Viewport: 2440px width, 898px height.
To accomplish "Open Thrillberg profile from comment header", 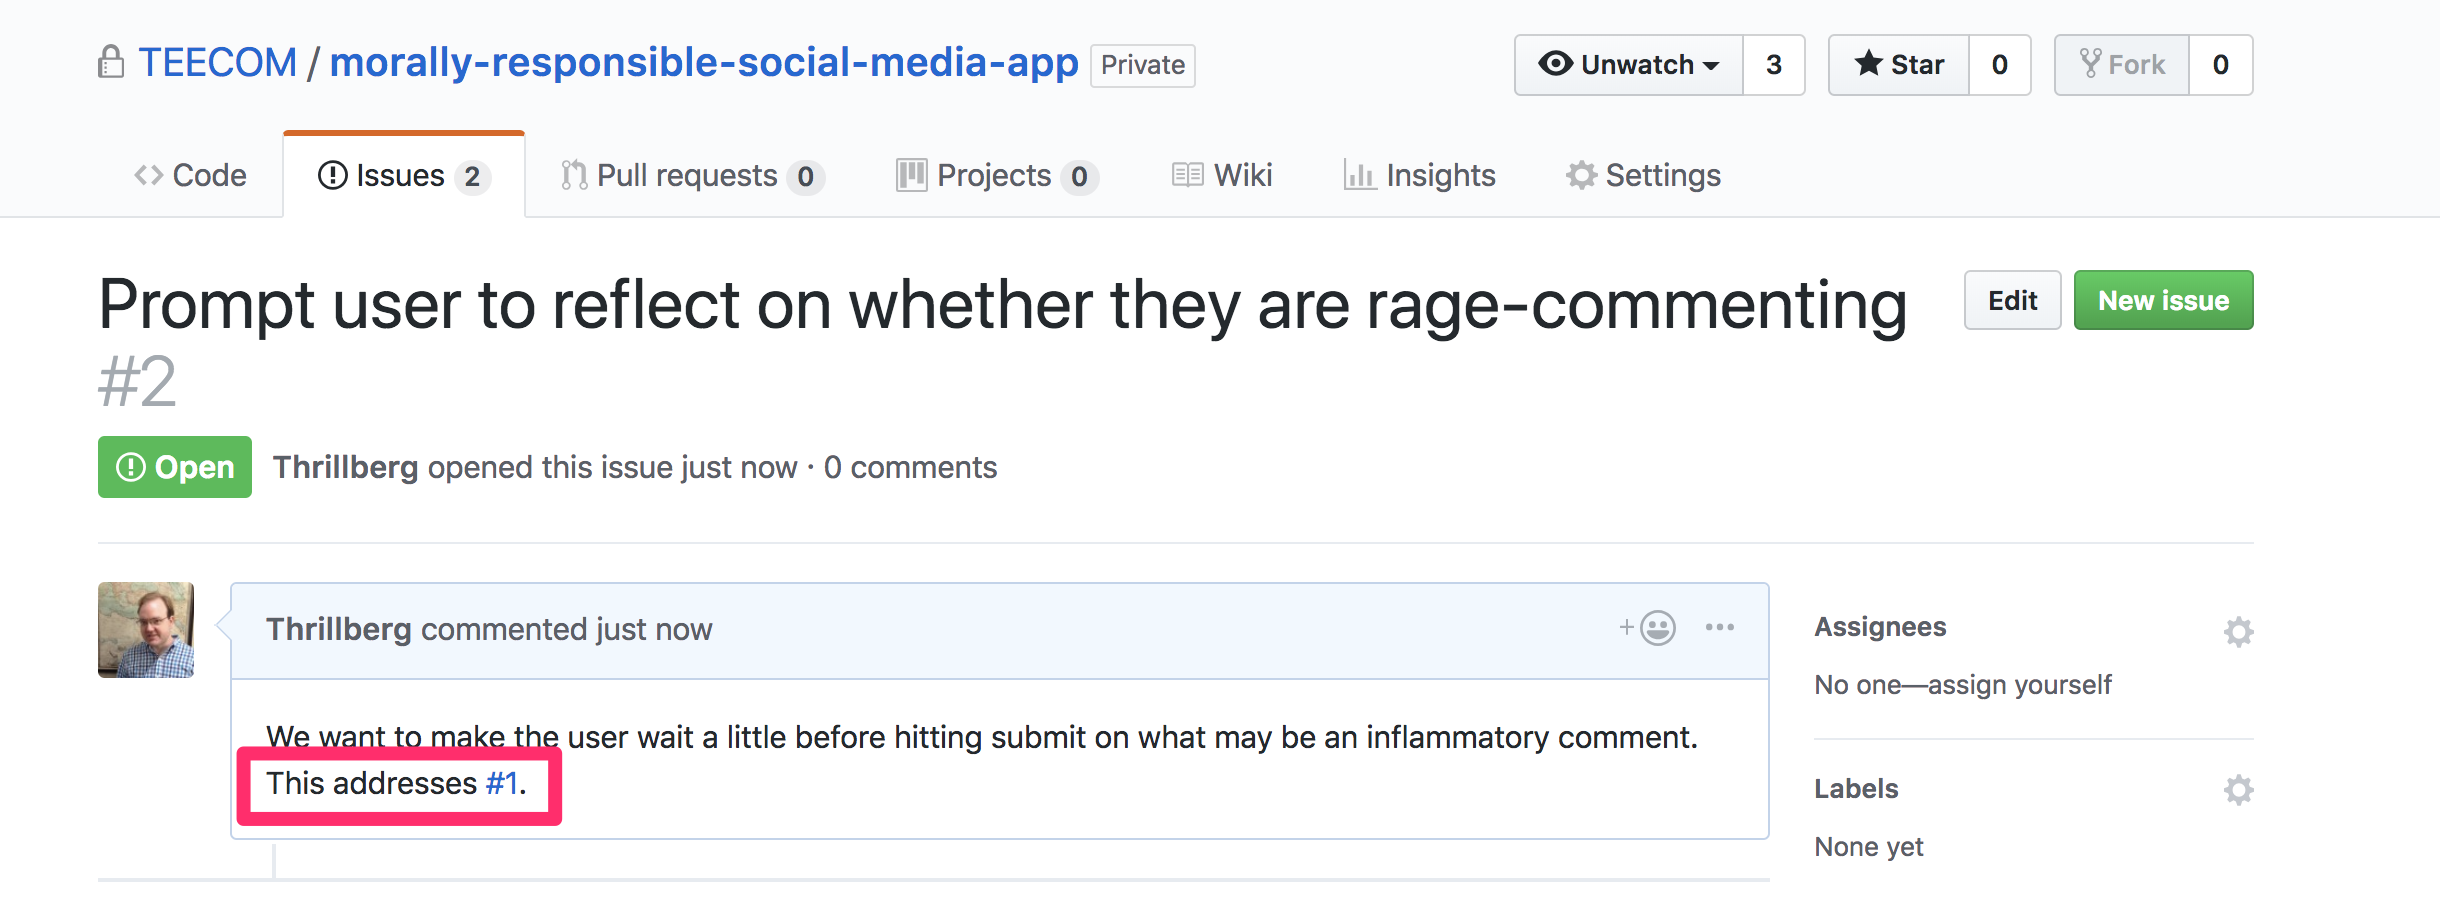I will (338, 629).
